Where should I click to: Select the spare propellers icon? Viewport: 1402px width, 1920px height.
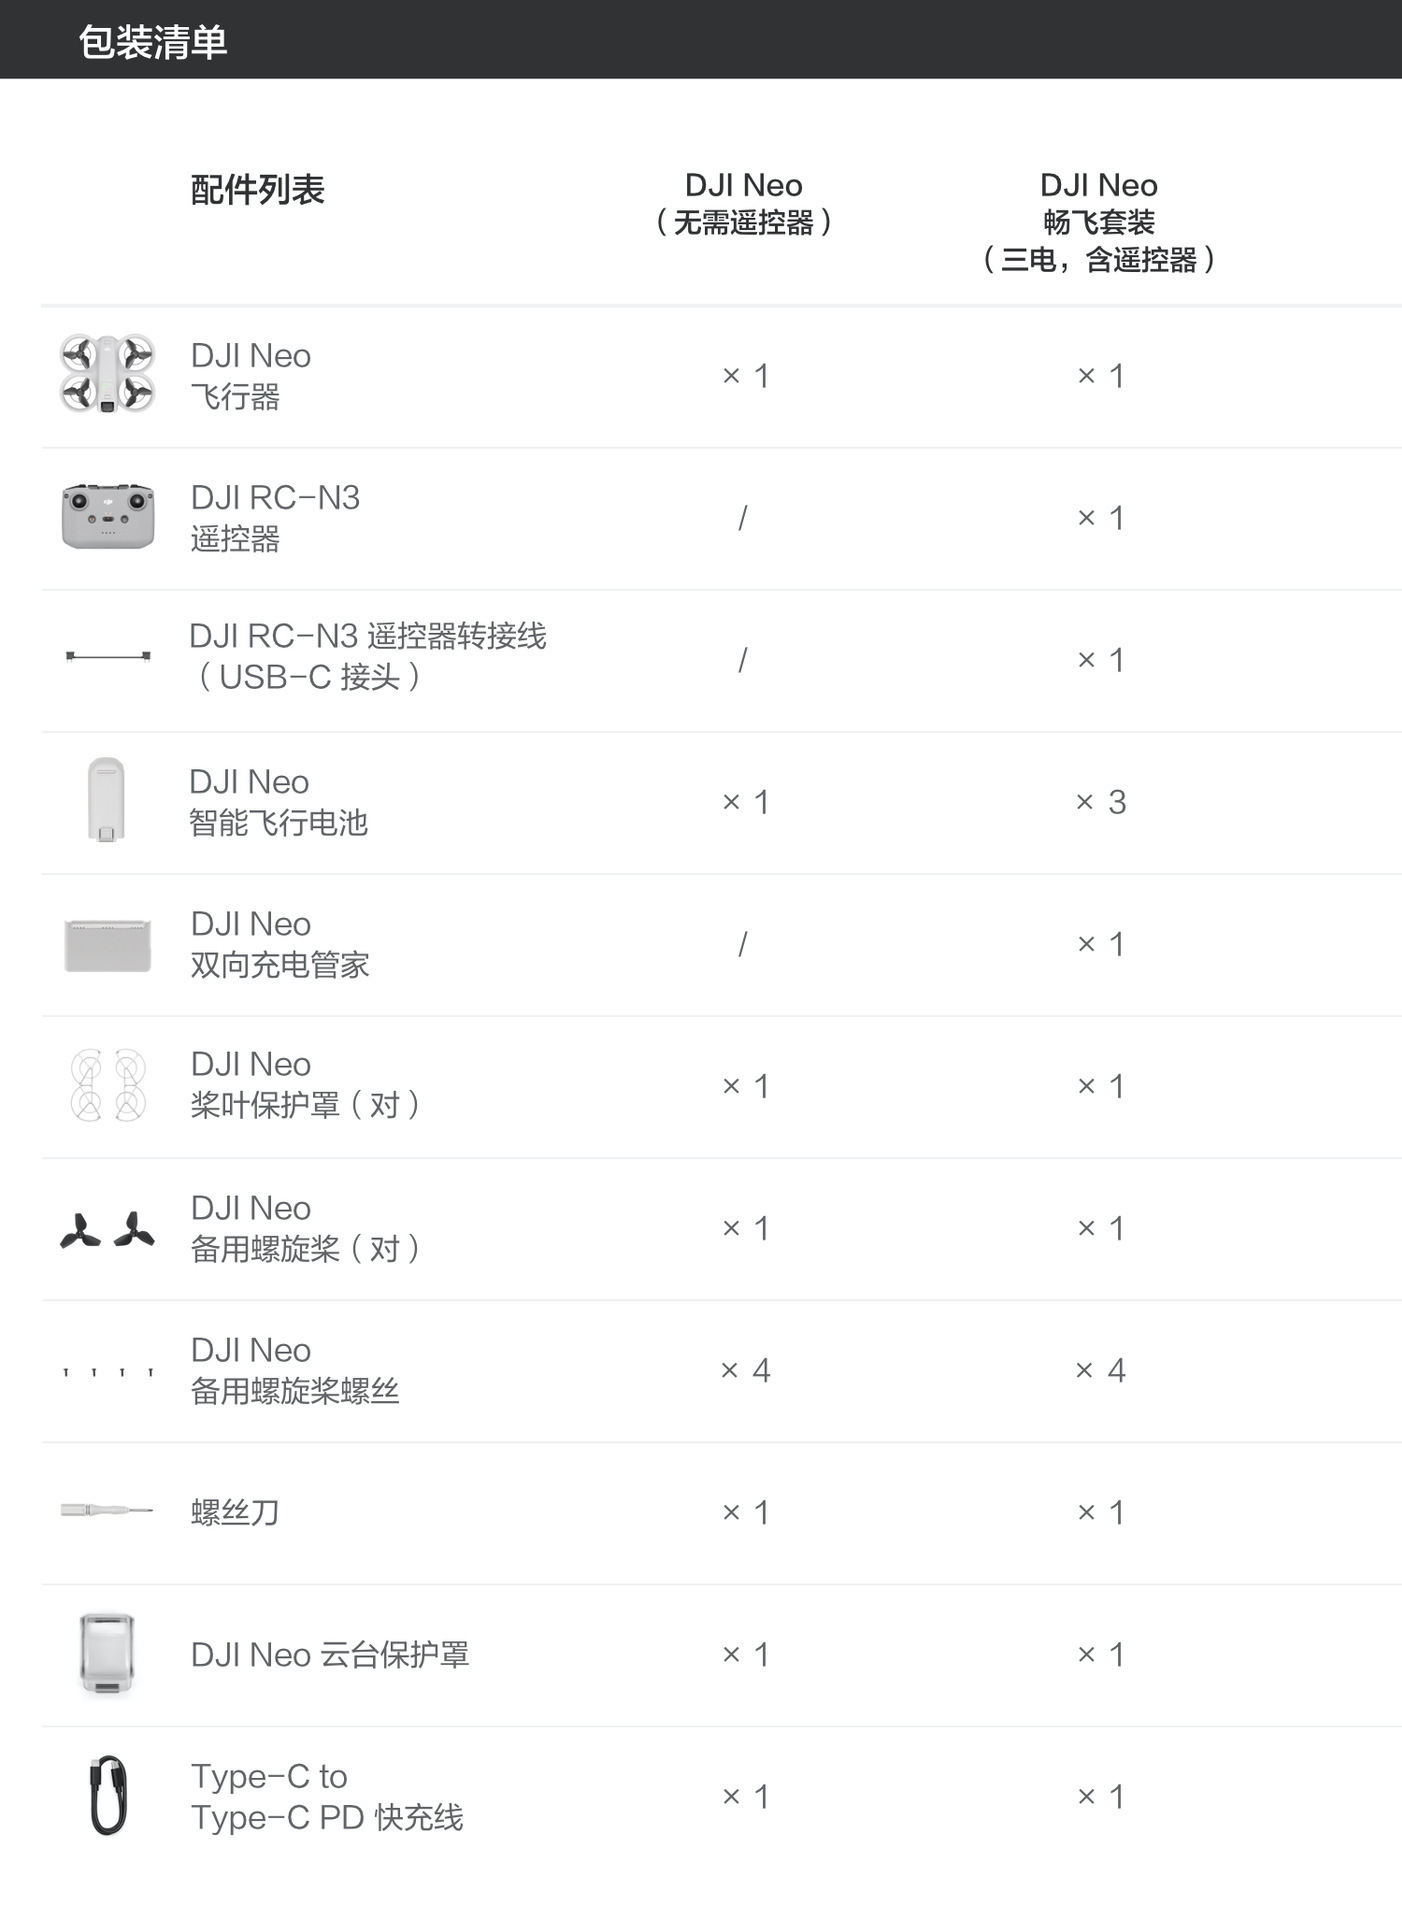coord(108,1230)
